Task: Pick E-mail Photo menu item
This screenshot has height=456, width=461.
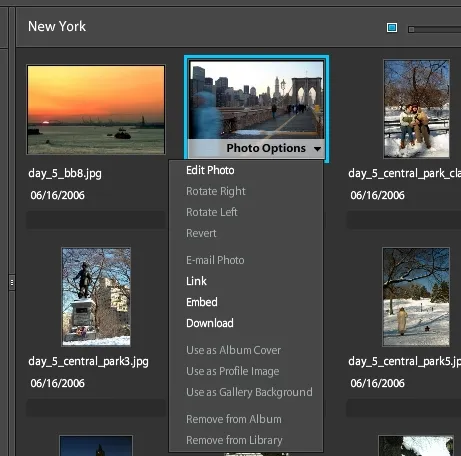Action: [x=215, y=260]
